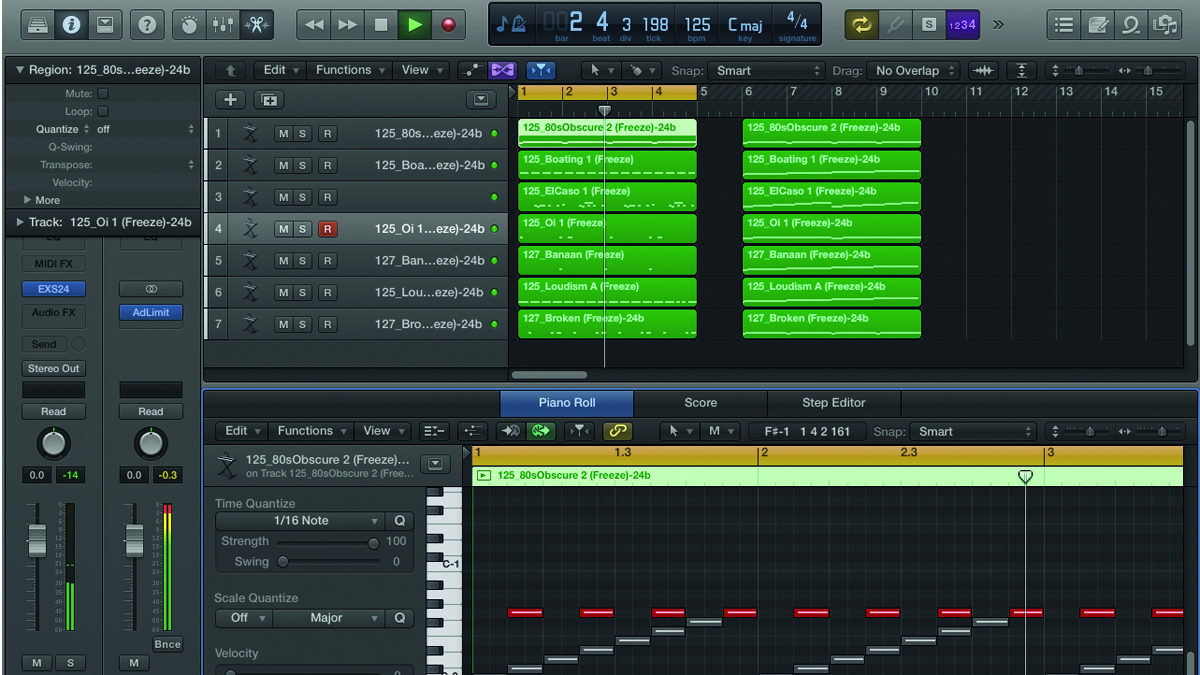Screen dimensions: 1200x675
Task: Click the green Play button
Action: point(414,25)
